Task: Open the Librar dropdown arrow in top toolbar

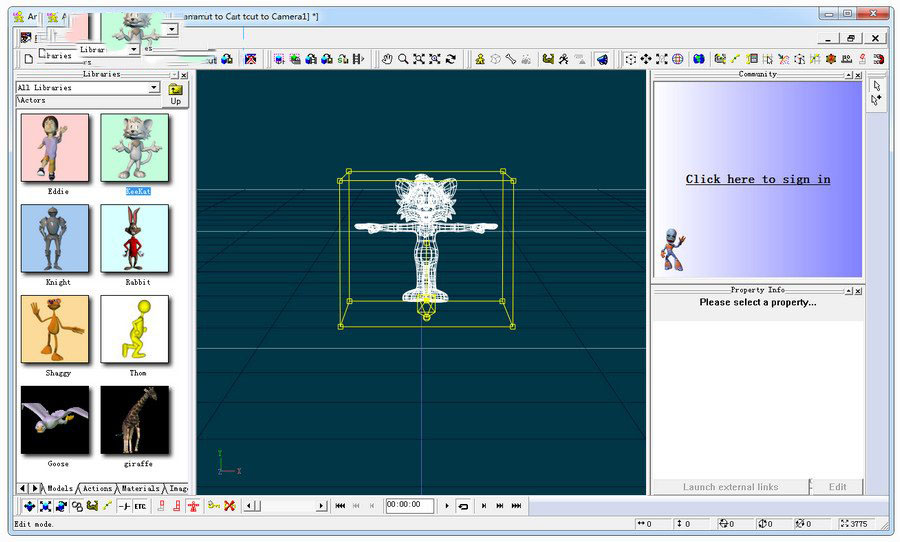Action: pos(134,49)
